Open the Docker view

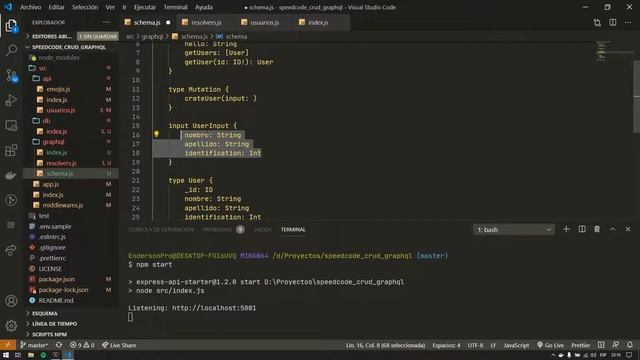pyautogui.click(x=11, y=175)
